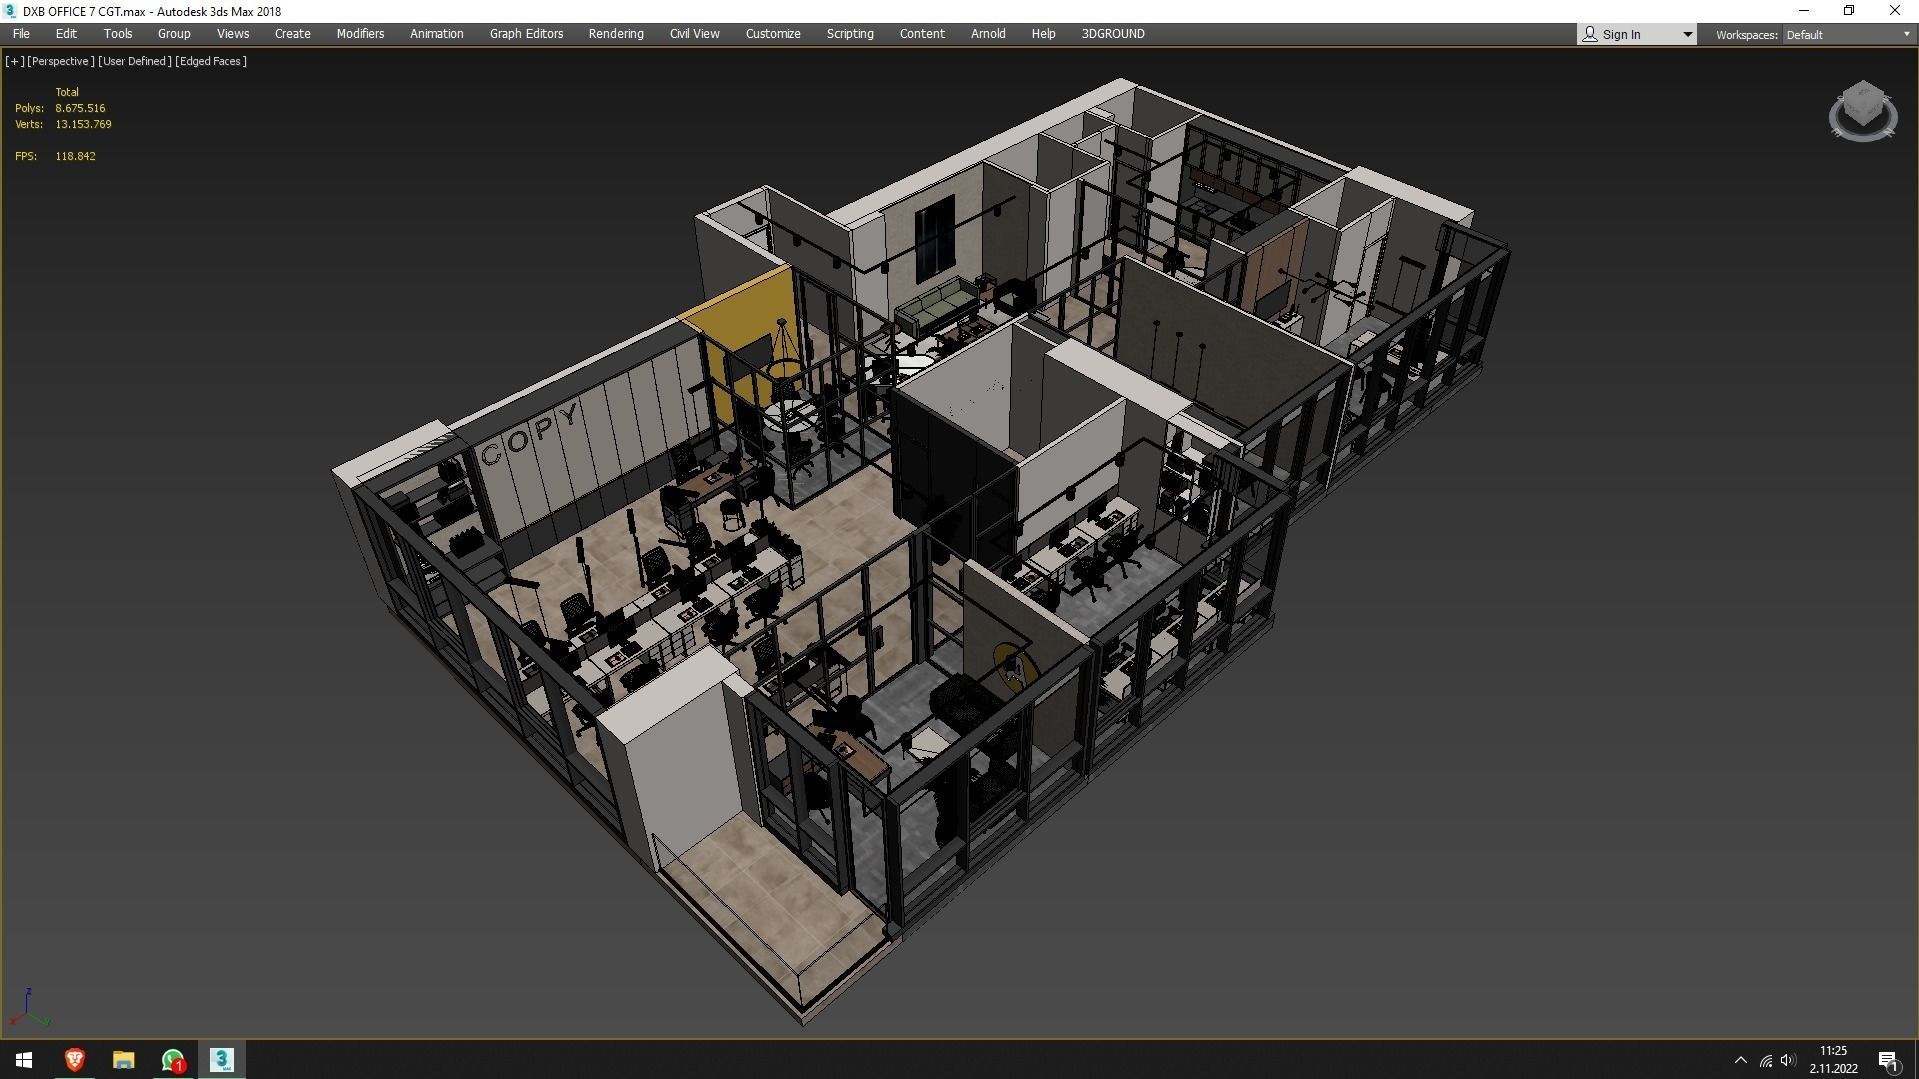Open File Explorer from taskbar
Screen dimensions: 1919x1079
pyautogui.click(x=123, y=1060)
